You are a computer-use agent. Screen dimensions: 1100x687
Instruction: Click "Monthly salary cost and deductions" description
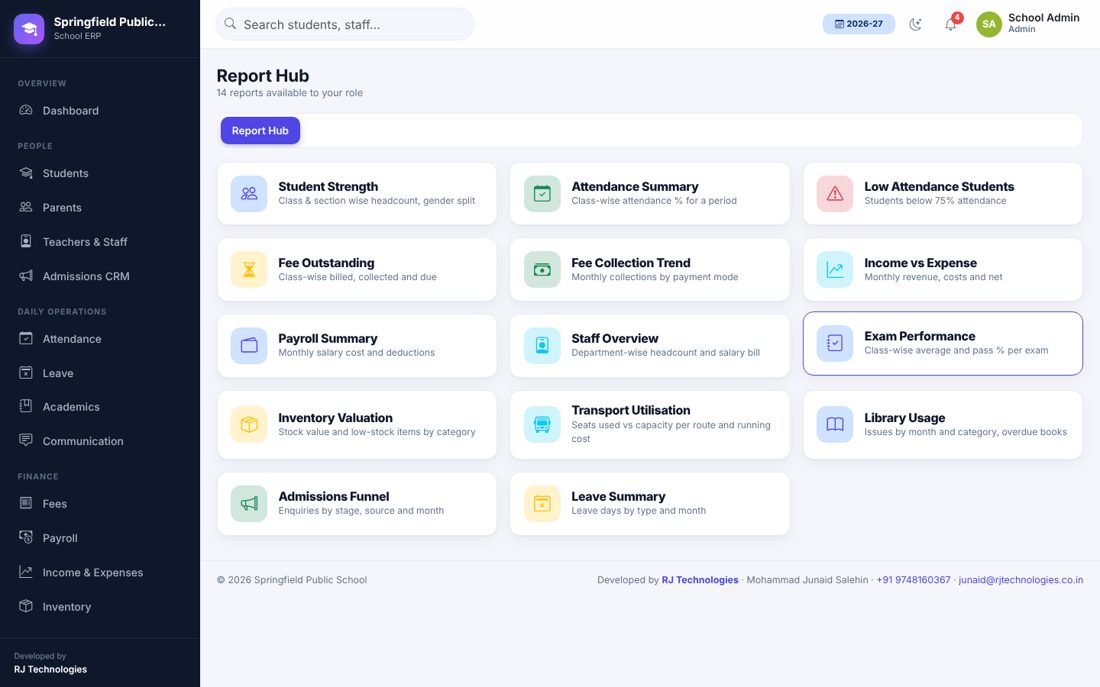point(356,352)
